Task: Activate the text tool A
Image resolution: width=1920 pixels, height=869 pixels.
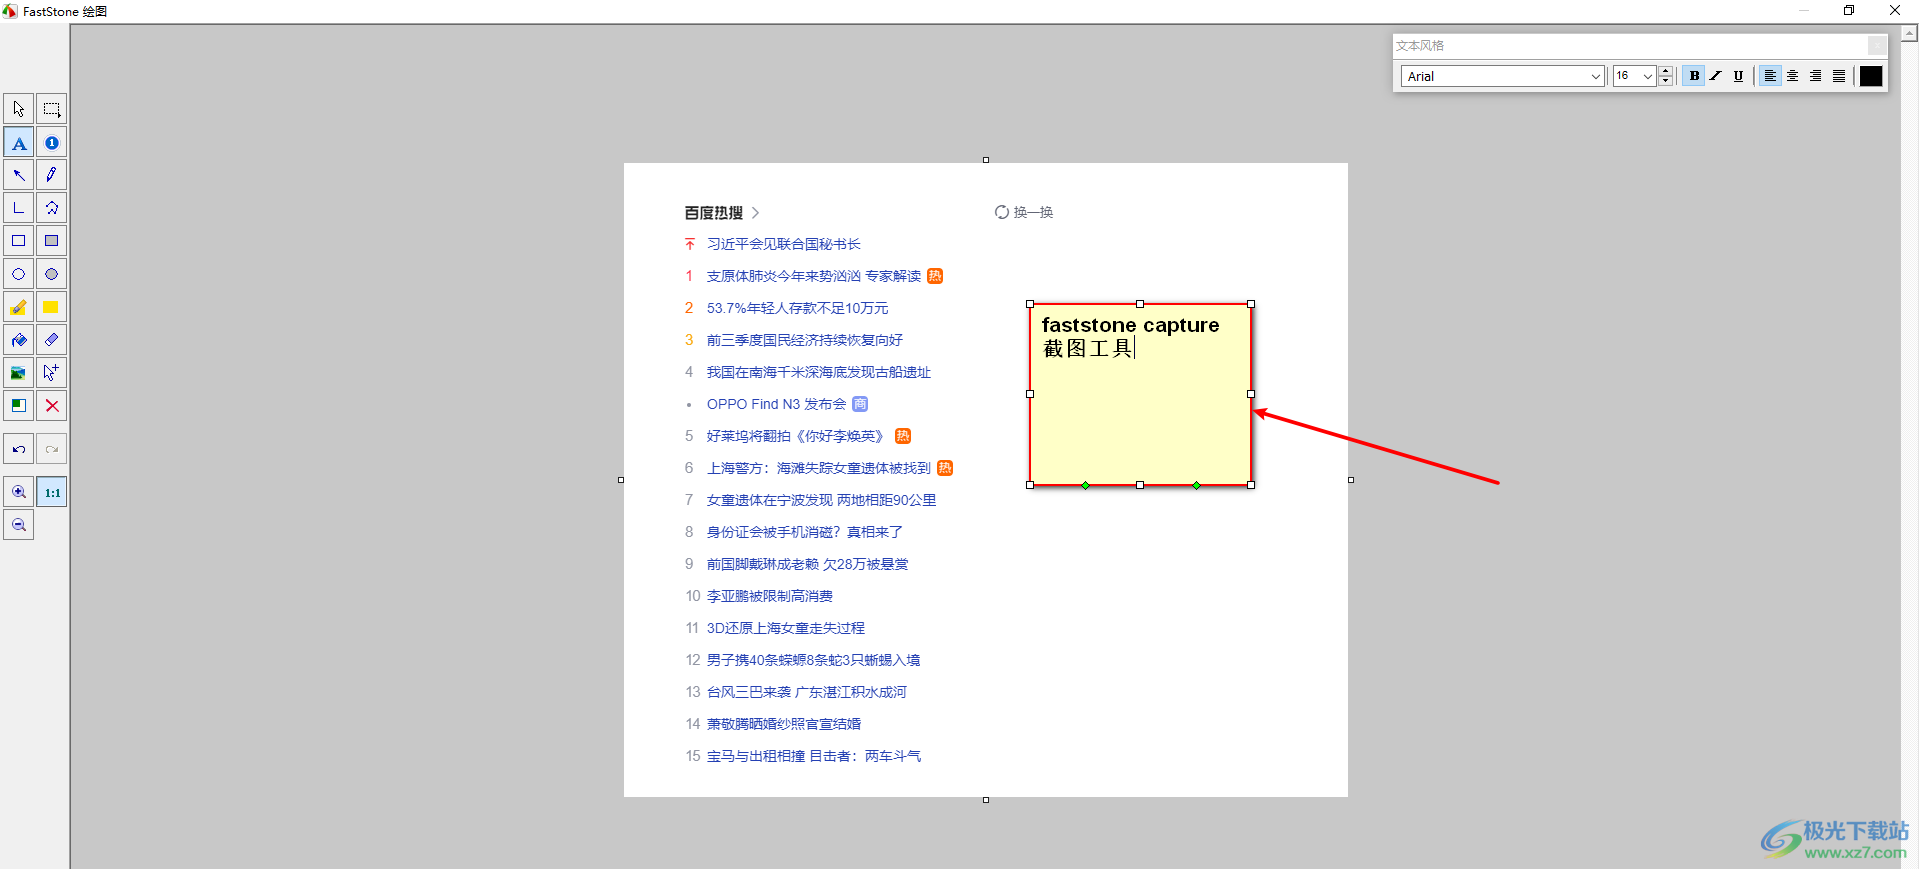Action: point(19,142)
